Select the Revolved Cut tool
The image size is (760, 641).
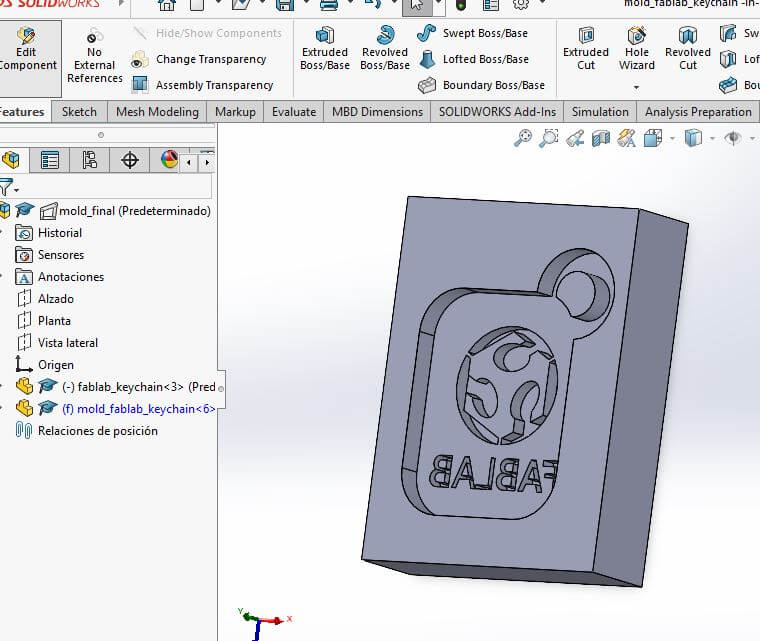tap(688, 49)
